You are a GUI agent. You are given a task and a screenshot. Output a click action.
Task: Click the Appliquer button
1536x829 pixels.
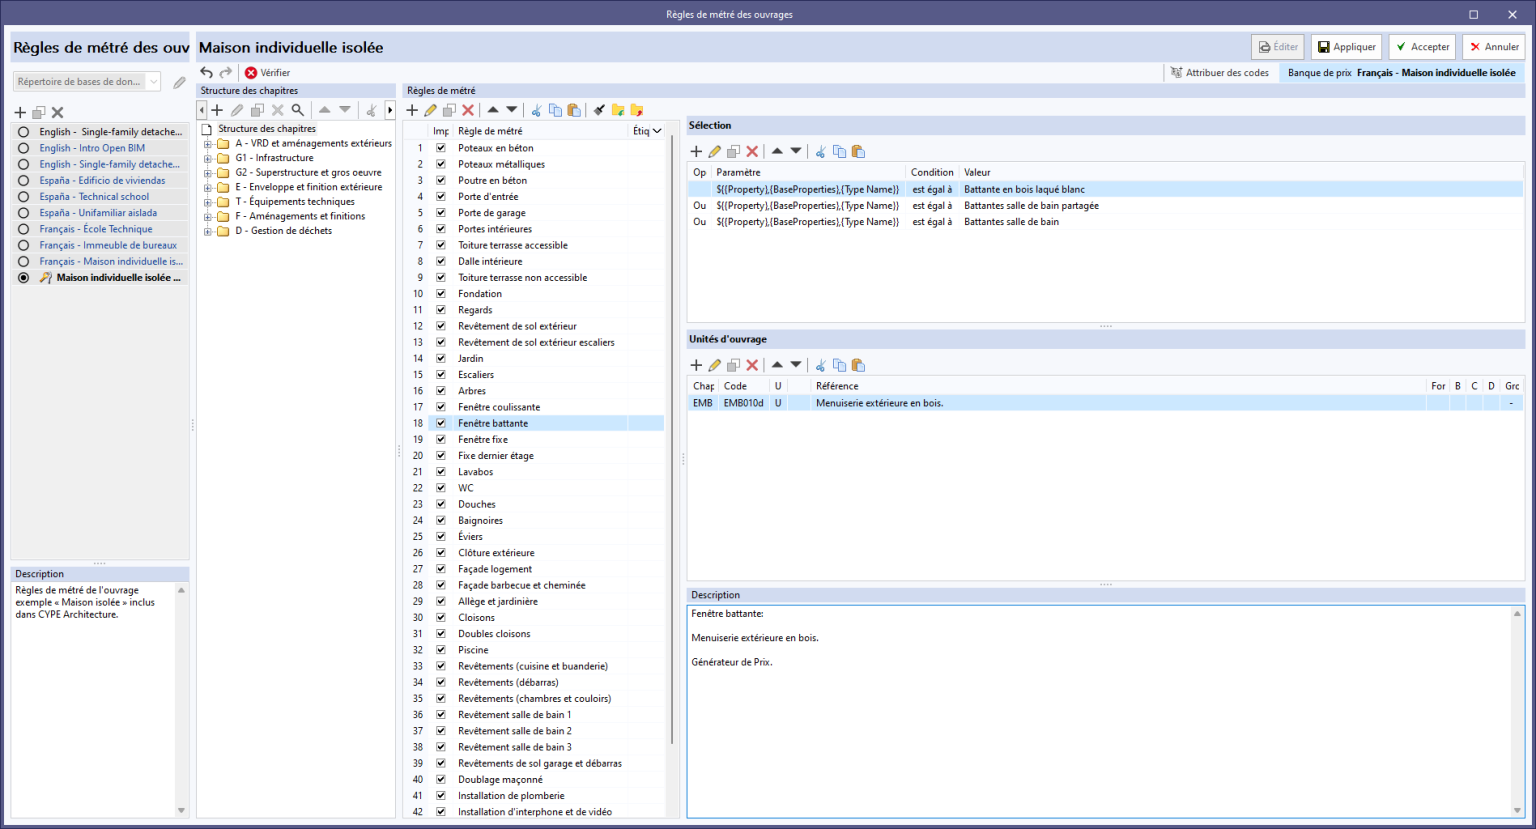click(1346, 47)
